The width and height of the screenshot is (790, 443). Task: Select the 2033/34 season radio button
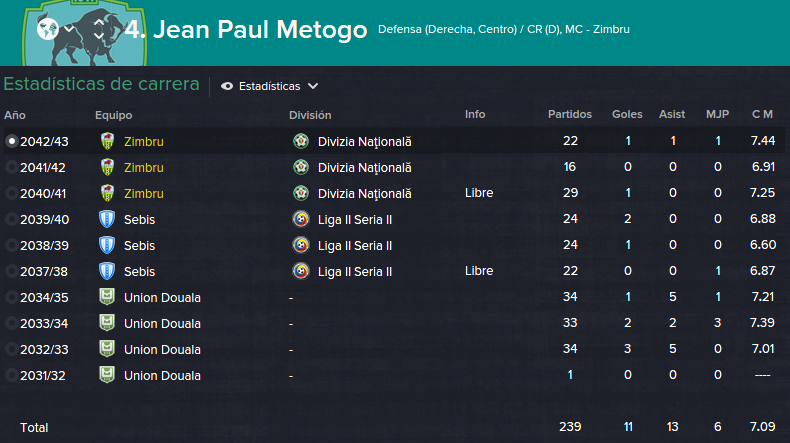point(11,323)
